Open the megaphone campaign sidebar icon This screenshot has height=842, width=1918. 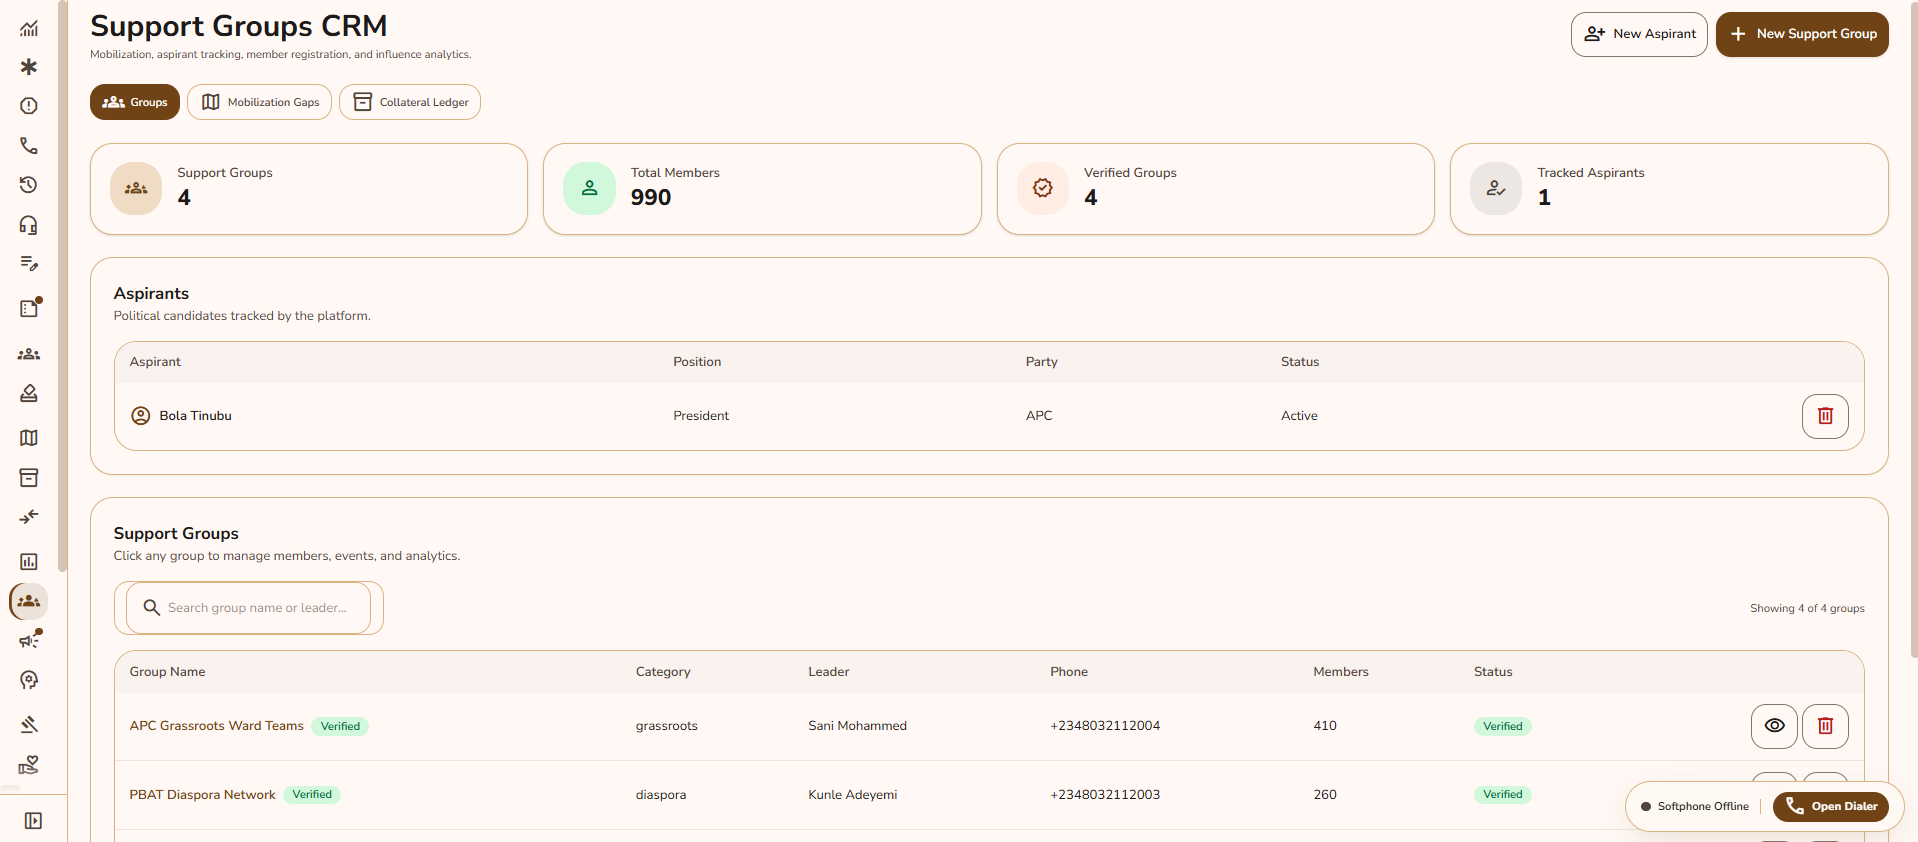click(x=29, y=640)
